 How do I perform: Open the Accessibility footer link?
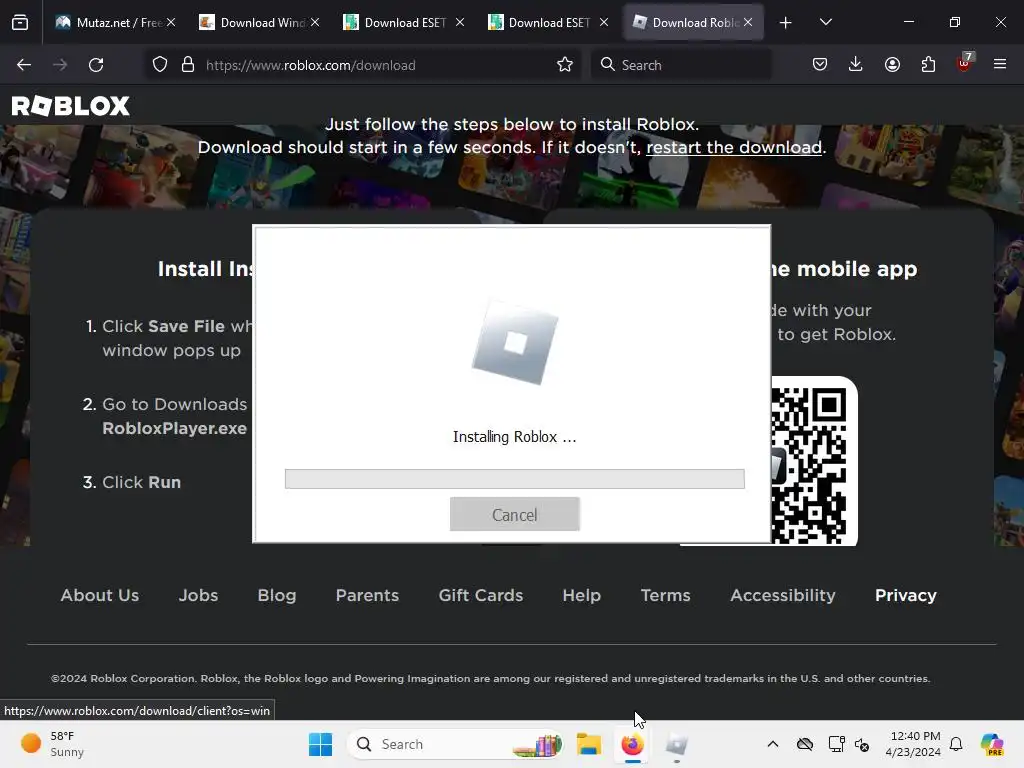coord(783,596)
